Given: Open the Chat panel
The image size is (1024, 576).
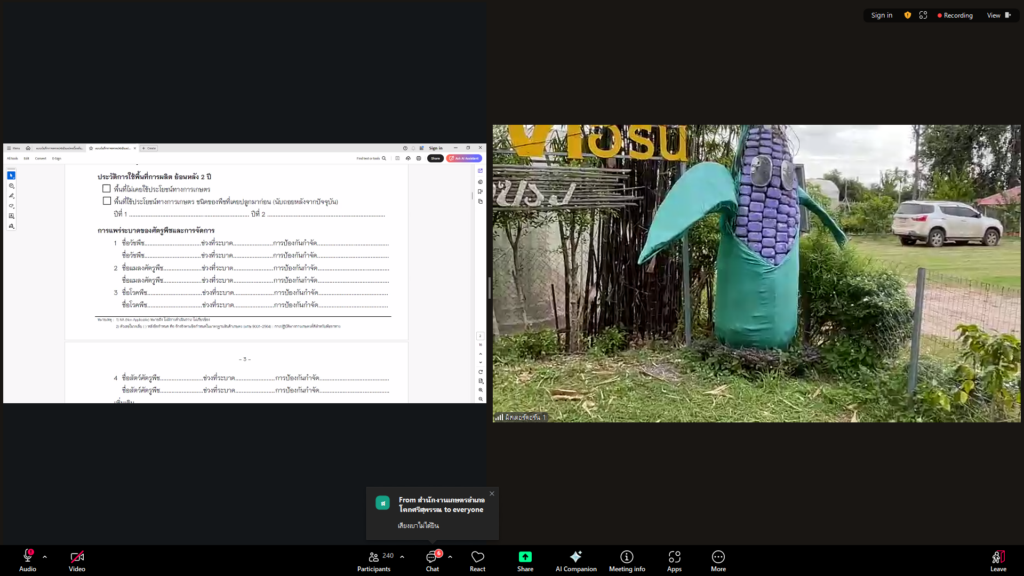Looking at the screenshot, I should point(432,559).
